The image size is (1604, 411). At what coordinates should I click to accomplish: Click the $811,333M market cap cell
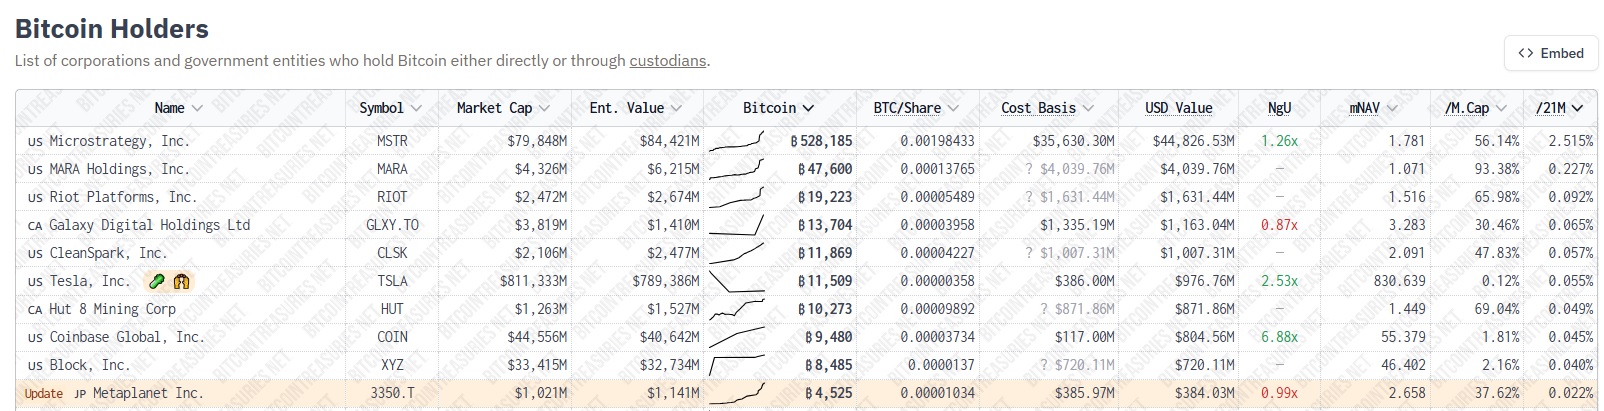click(x=533, y=281)
